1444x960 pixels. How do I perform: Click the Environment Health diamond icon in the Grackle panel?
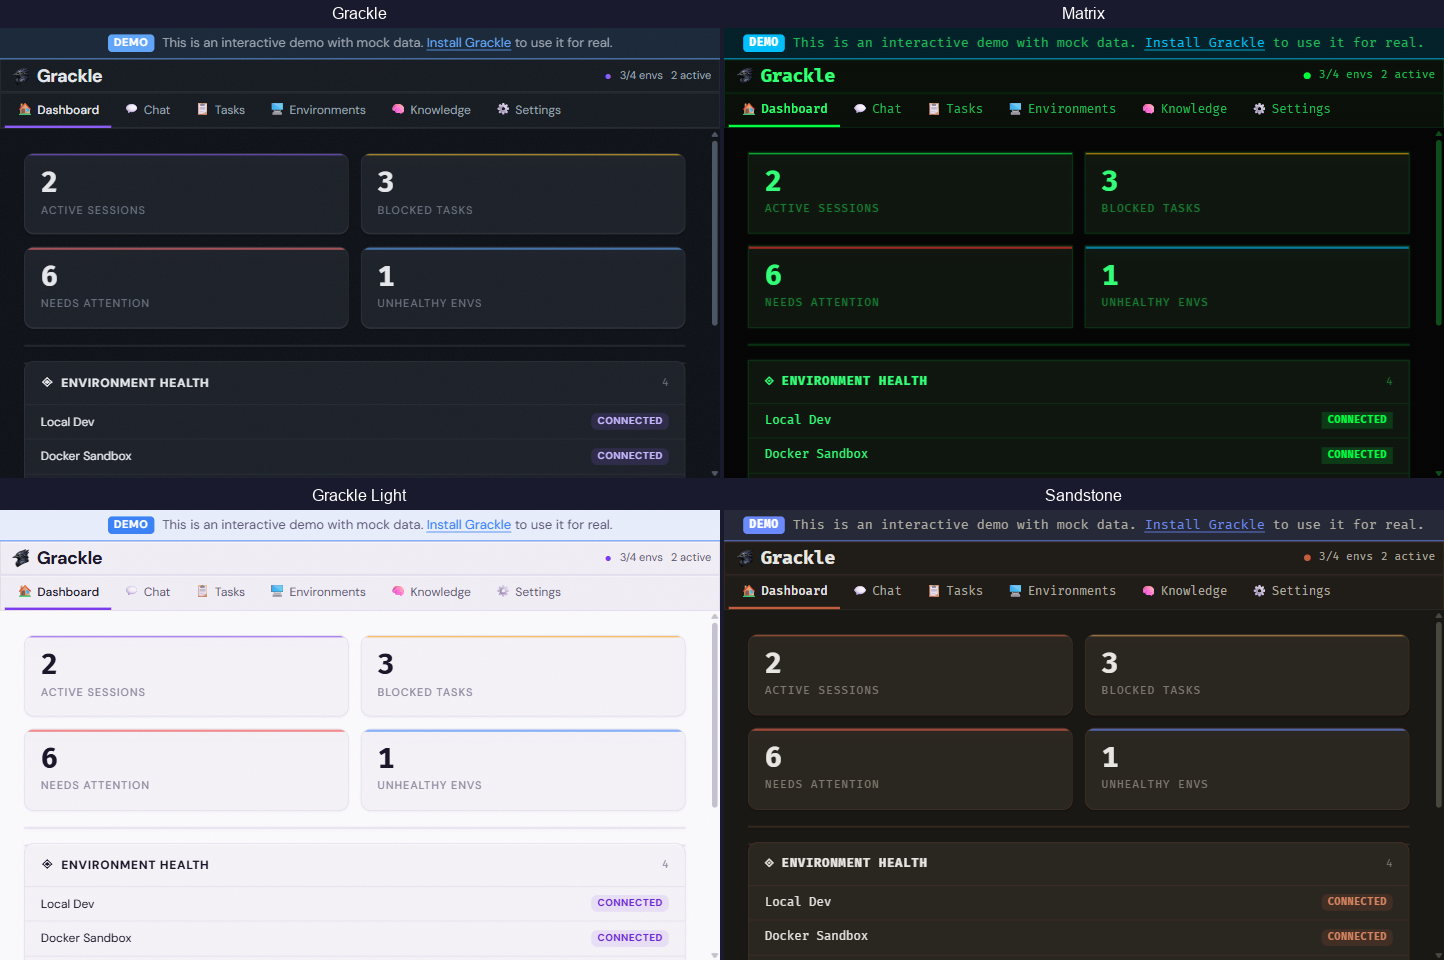pos(47,383)
